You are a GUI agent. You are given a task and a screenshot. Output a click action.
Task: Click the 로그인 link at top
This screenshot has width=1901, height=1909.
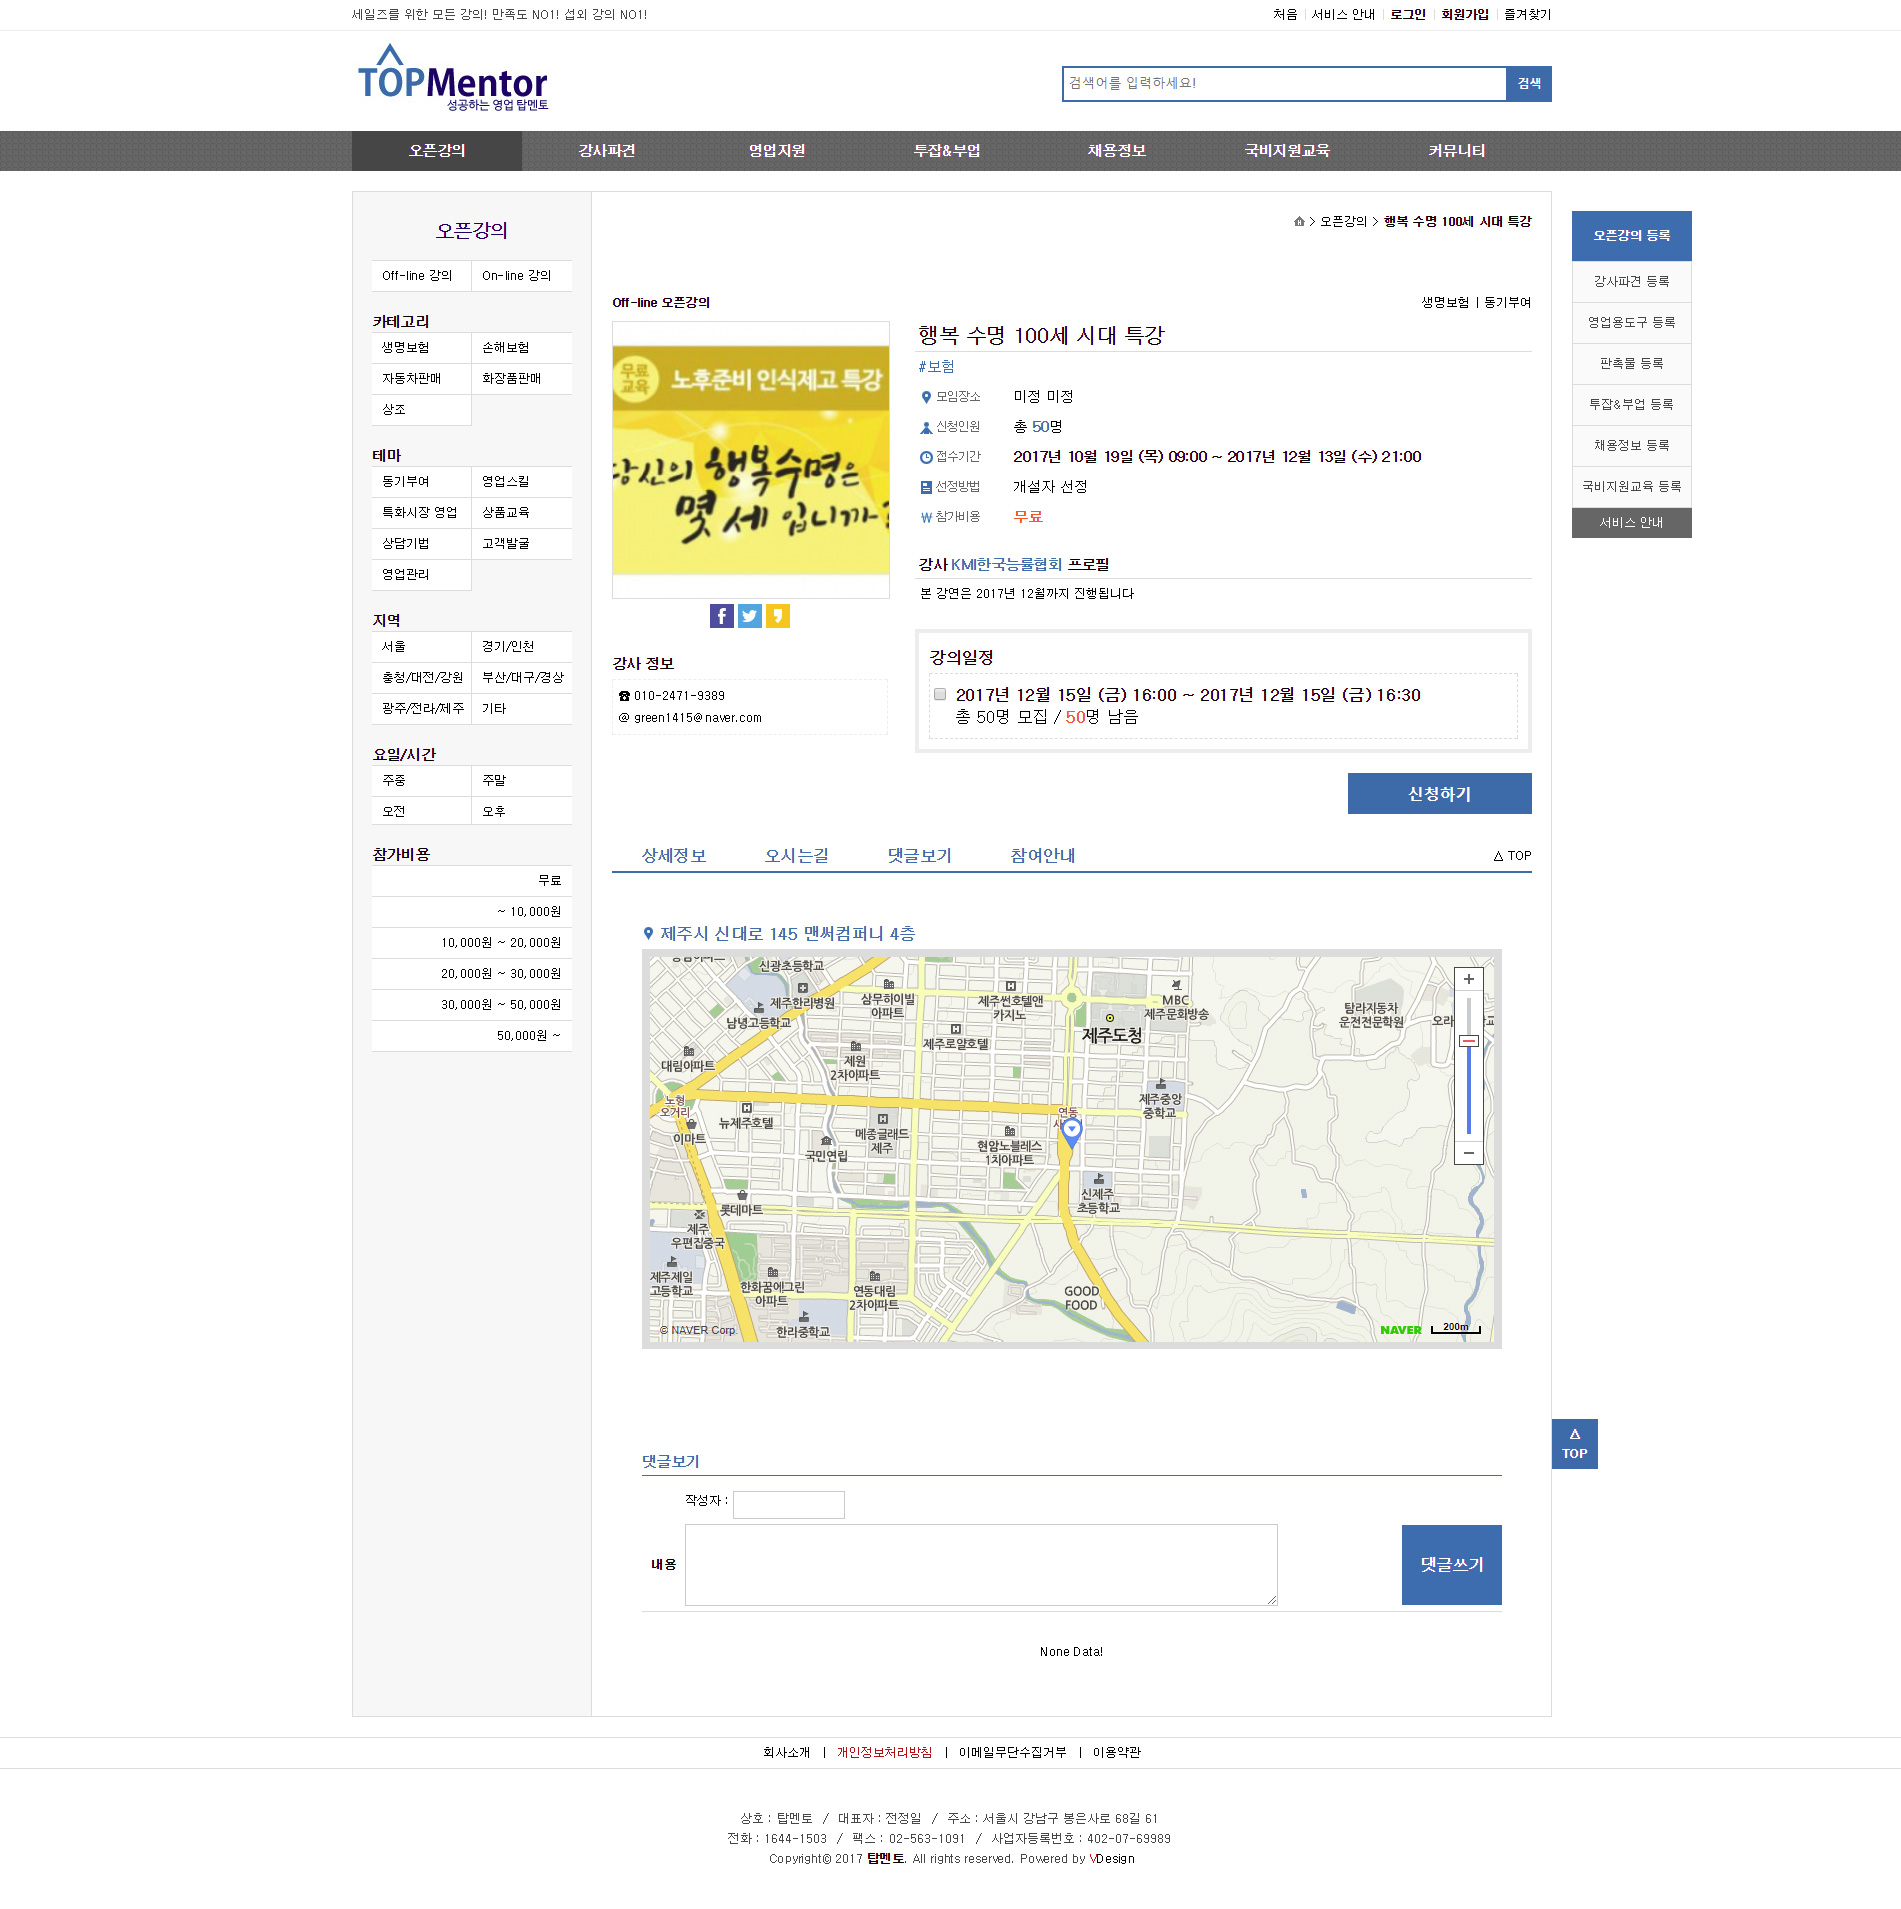coord(1407,15)
